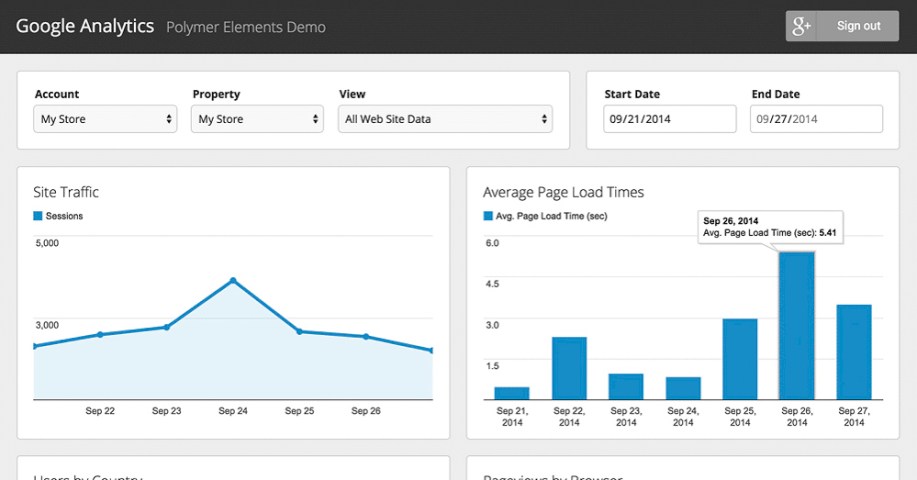This screenshot has height=480, width=917.
Task: Open the View dropdown menu
Action: pos(445,120)
